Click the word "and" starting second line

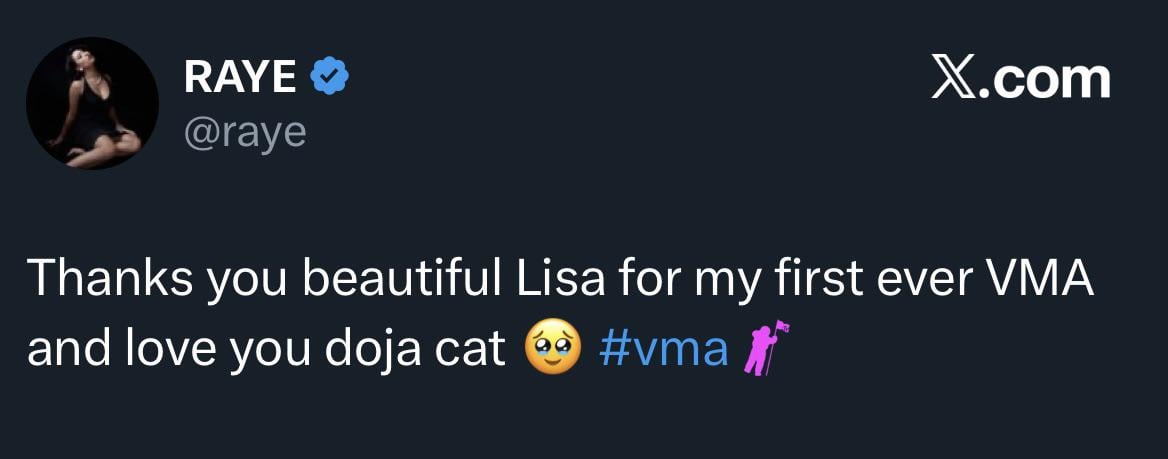62,350
